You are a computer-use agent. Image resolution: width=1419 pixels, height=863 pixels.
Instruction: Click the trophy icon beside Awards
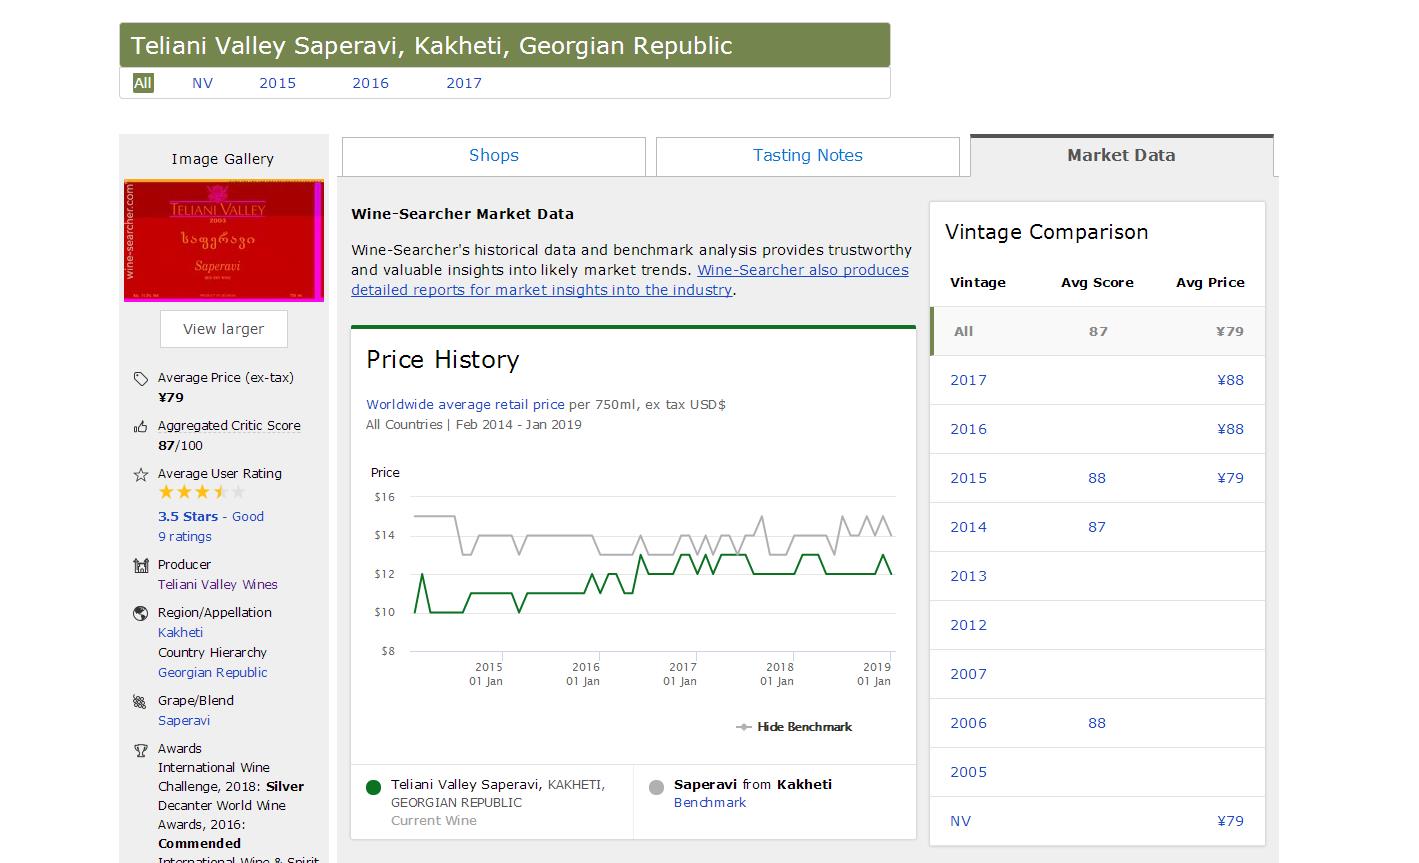(x=140, y=749)
